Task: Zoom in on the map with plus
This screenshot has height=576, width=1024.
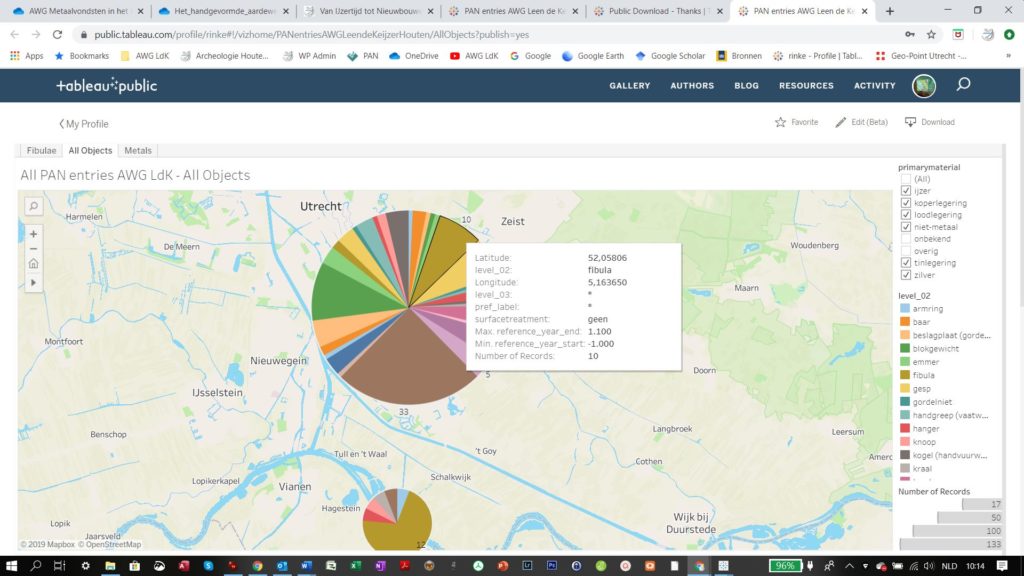Action: coord(33,234)
